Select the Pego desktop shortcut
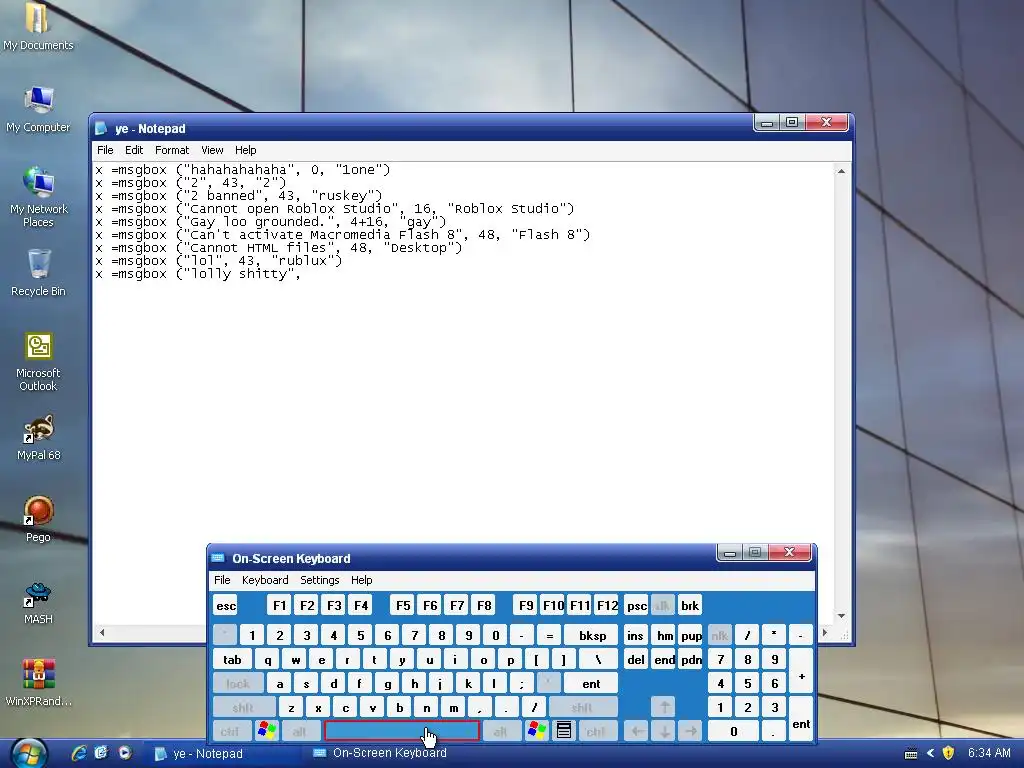 tap(38, 519)
